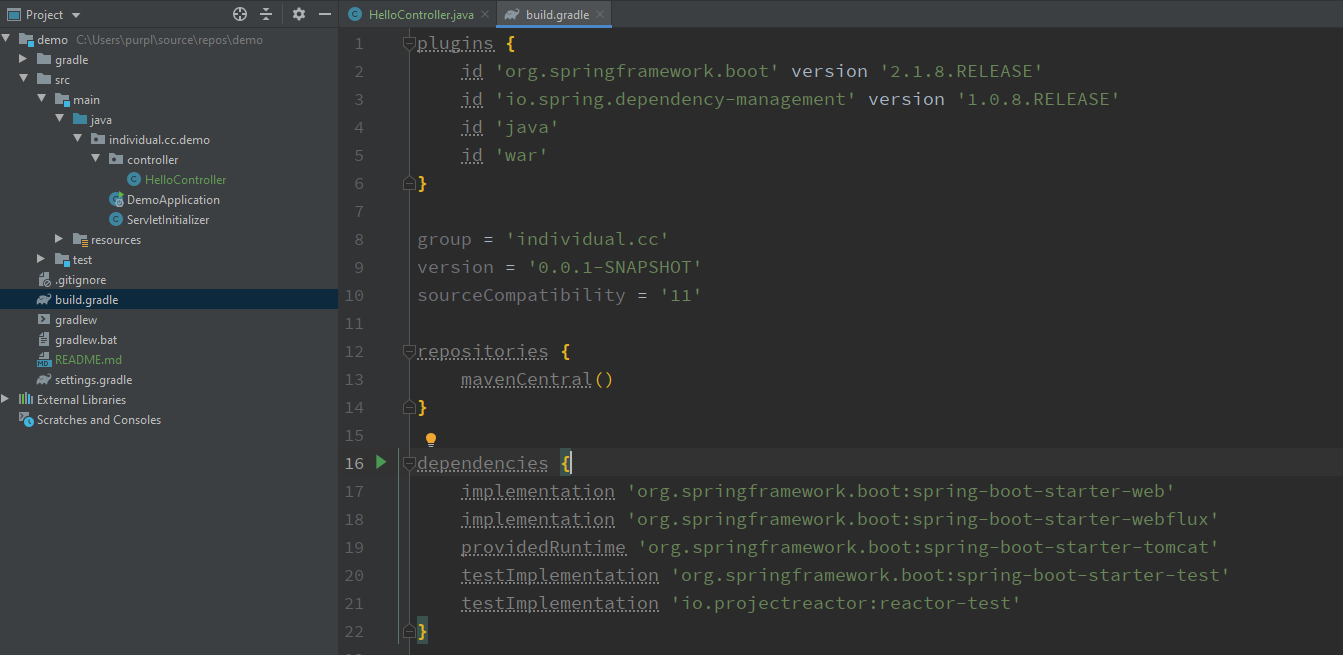
Task: Click the green run arrow beside dependencies
Action: pyautogui.click(x=381, y=462)
